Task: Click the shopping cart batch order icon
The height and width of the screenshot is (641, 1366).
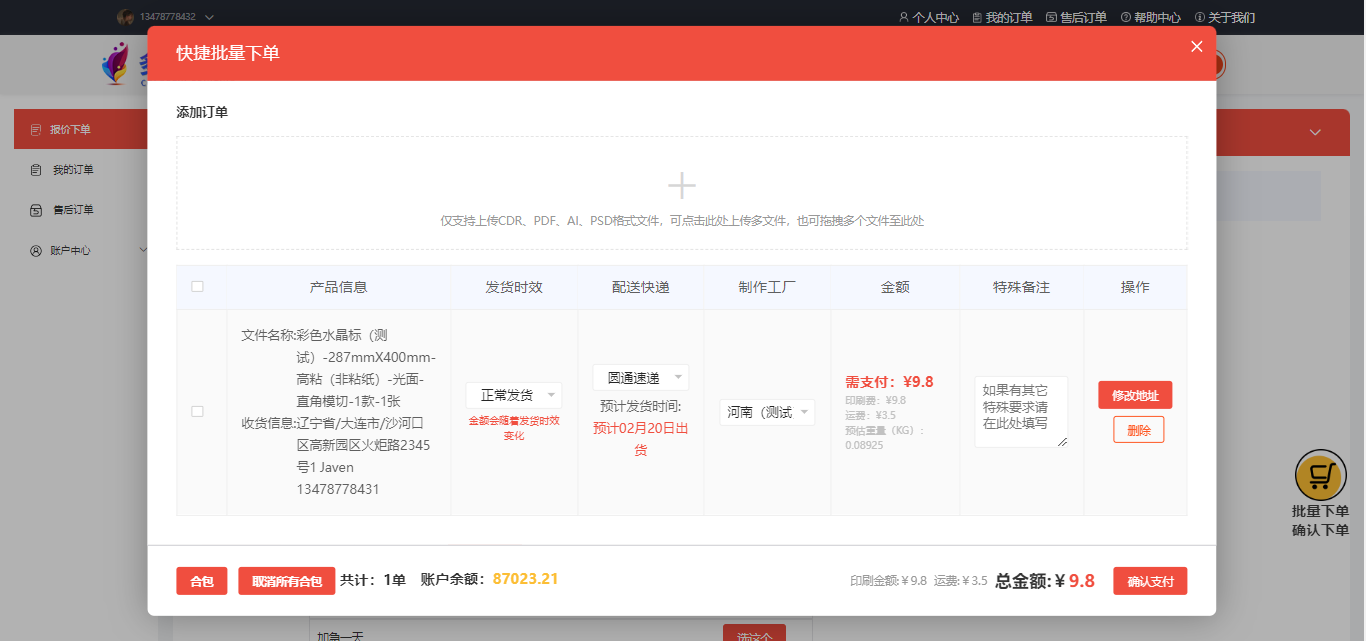Action: [x=1320, y=476]
